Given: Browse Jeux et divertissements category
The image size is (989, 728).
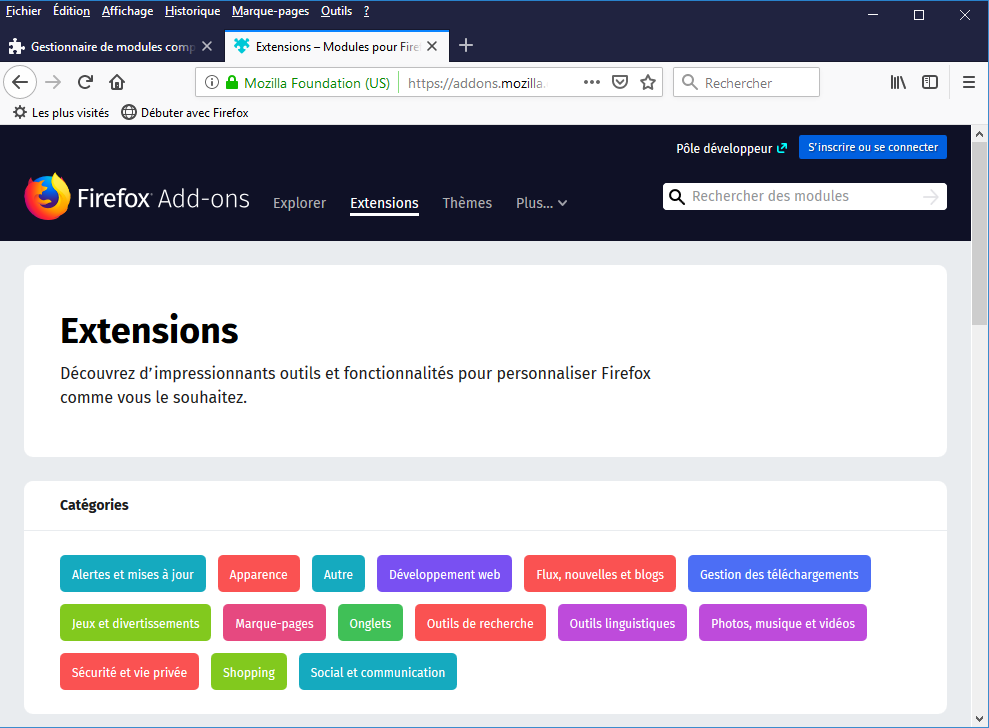Looking at the screenshot, I should coord(135,623).
